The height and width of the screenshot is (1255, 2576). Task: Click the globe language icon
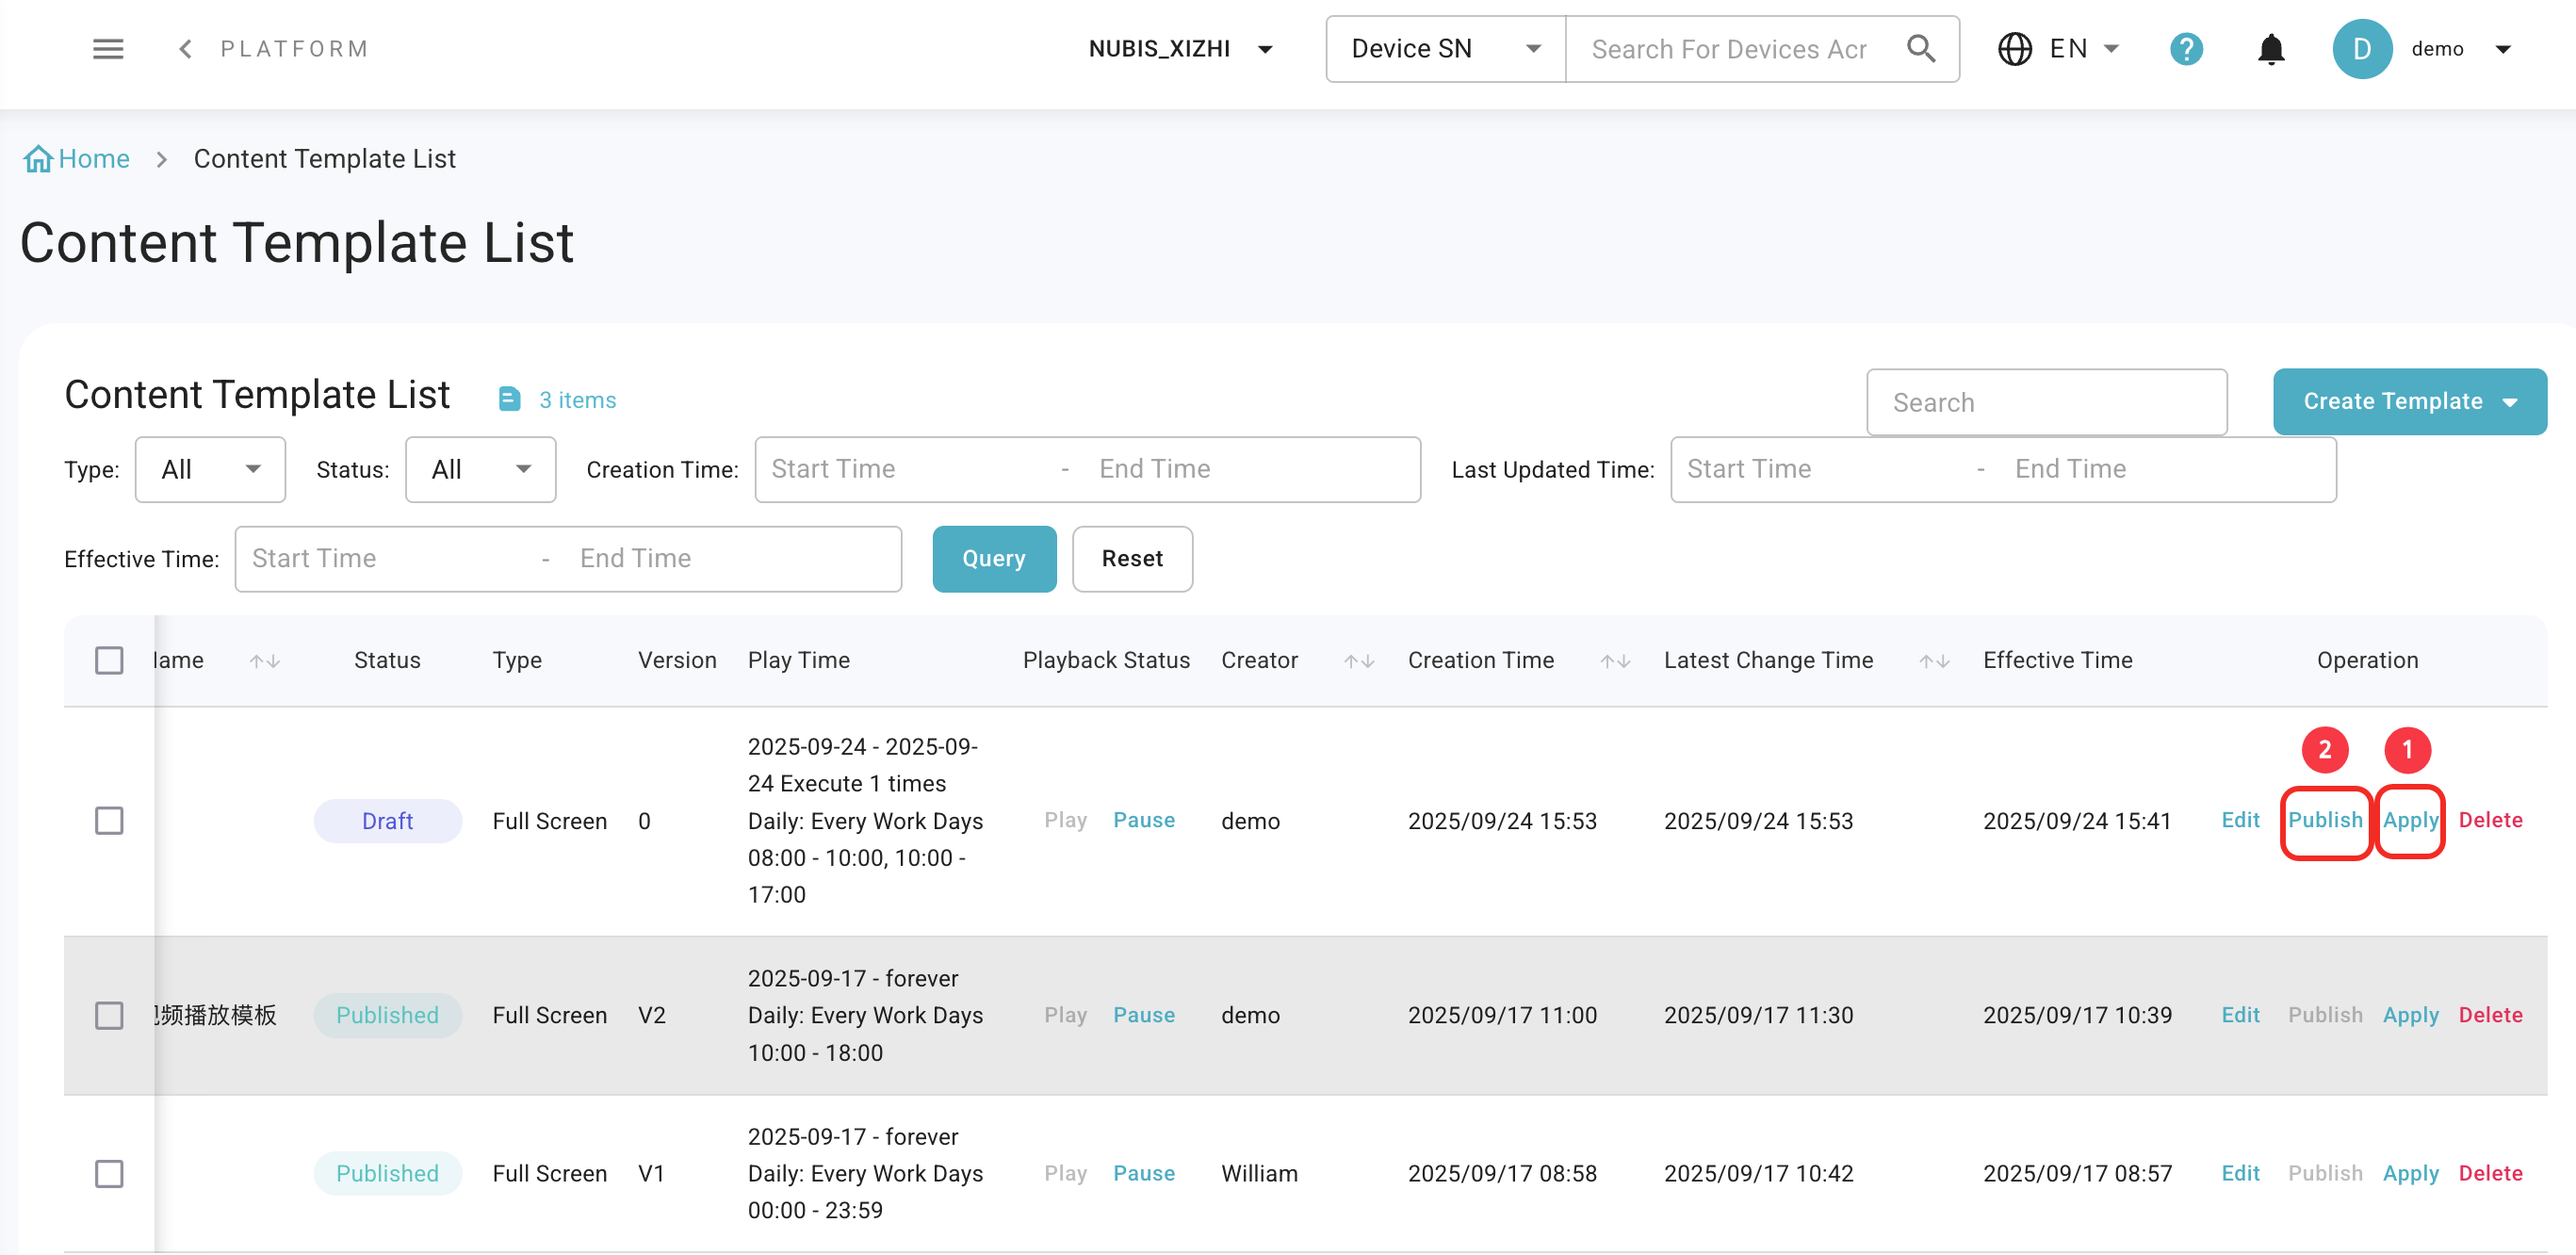click(x=2014, y=49)
